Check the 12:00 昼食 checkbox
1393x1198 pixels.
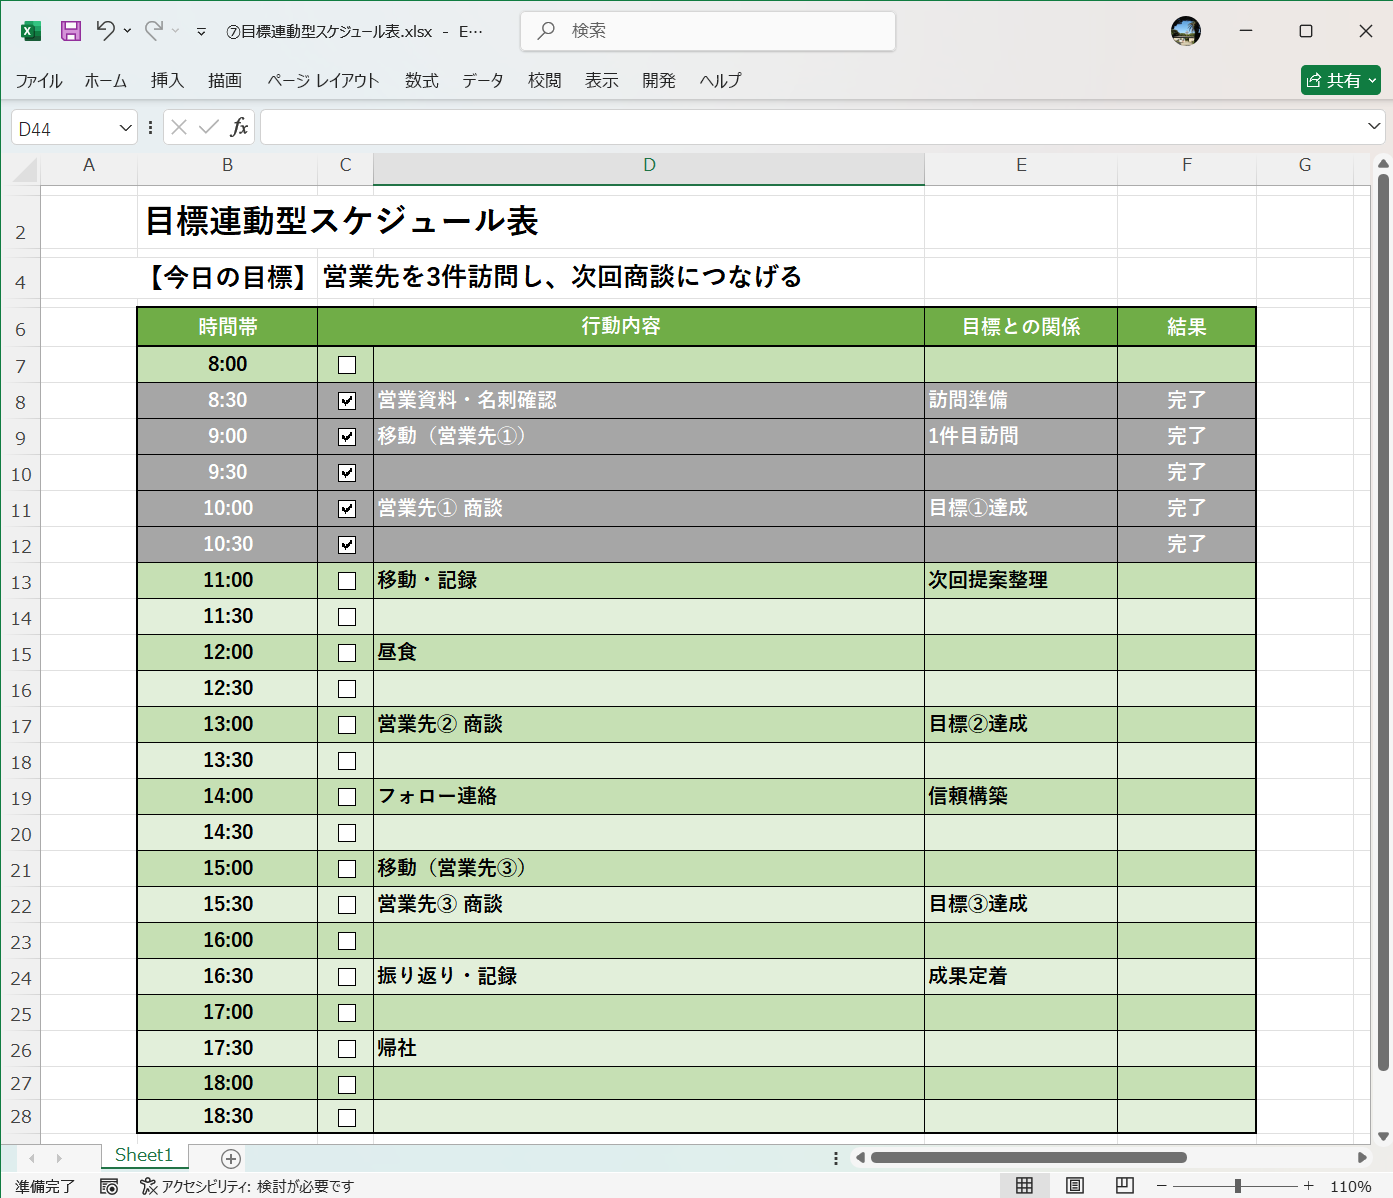pos(346,652)
